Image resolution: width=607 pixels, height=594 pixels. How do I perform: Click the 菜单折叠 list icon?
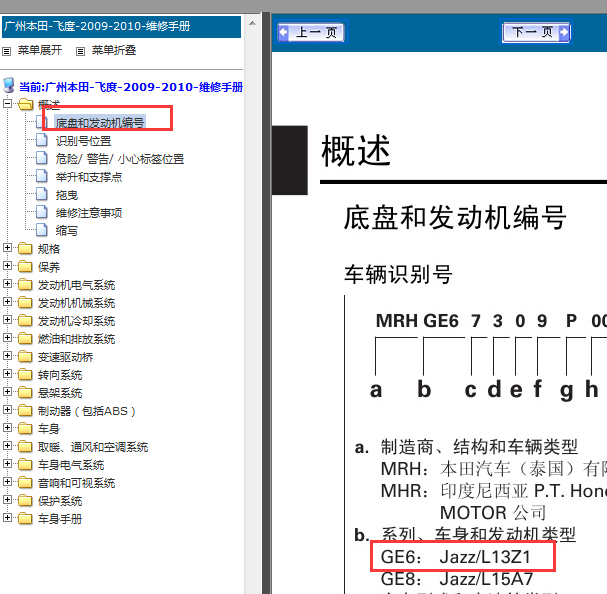coord(80,51)
